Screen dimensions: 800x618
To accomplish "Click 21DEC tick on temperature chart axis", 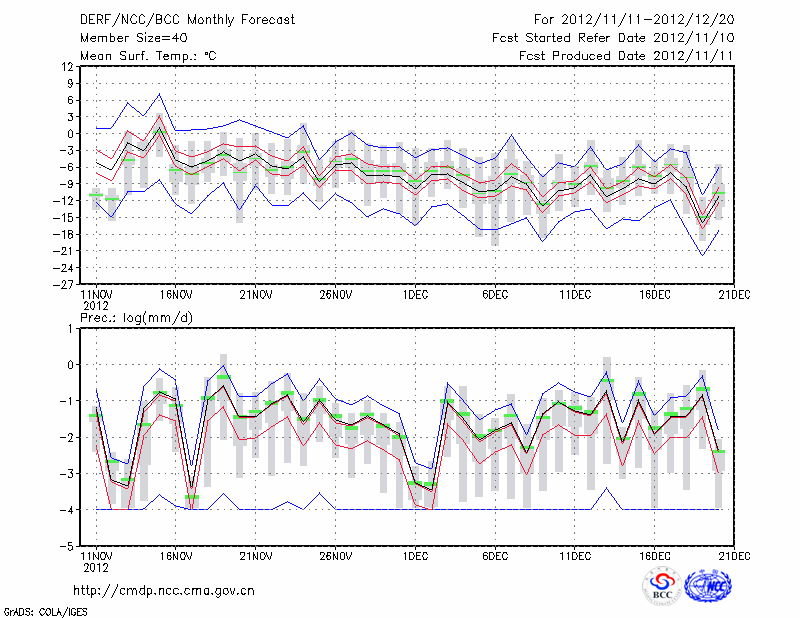I will pos(735,295).
